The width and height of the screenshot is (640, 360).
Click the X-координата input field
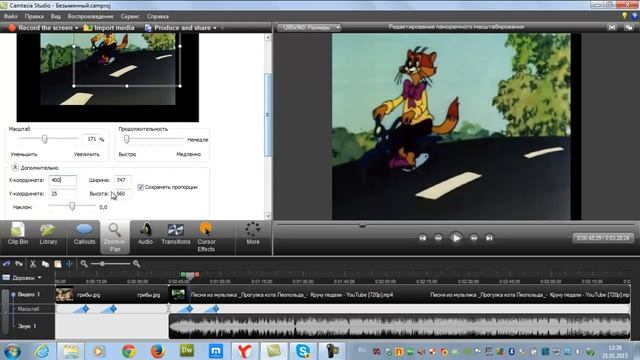(62, 180)
